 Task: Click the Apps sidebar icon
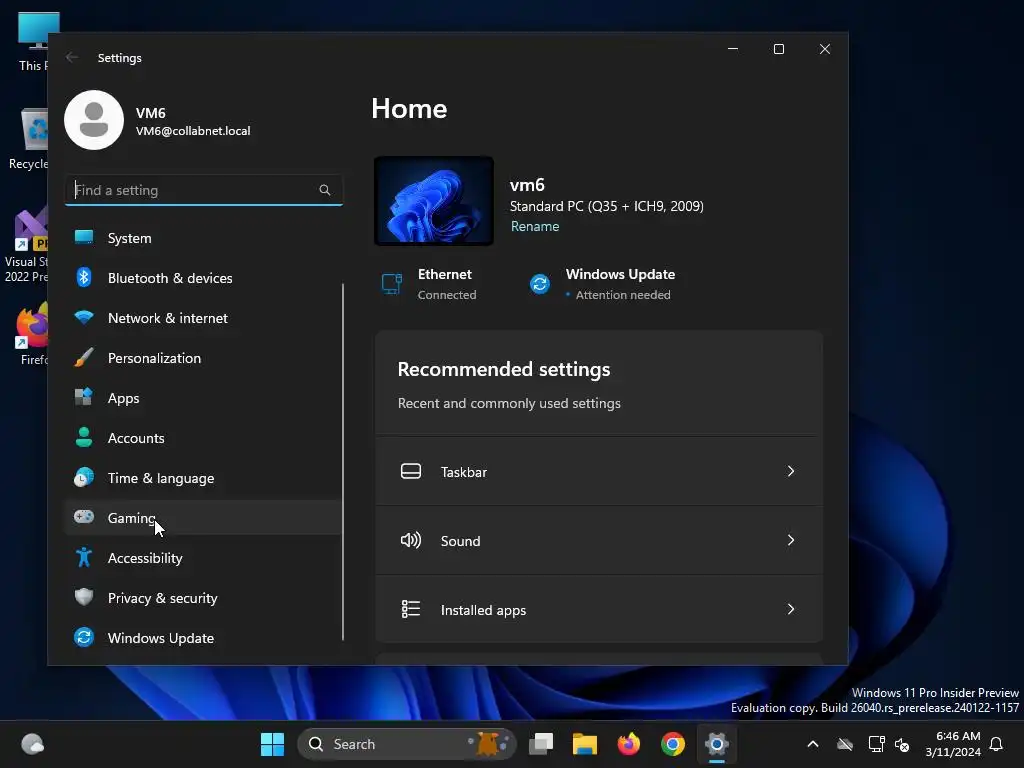[84, 397]
